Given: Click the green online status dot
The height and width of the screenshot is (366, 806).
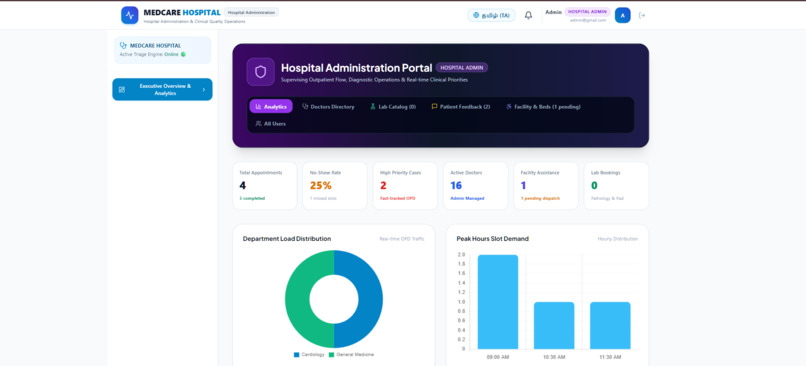Looking at the screenshot, I should coord(183,54).
